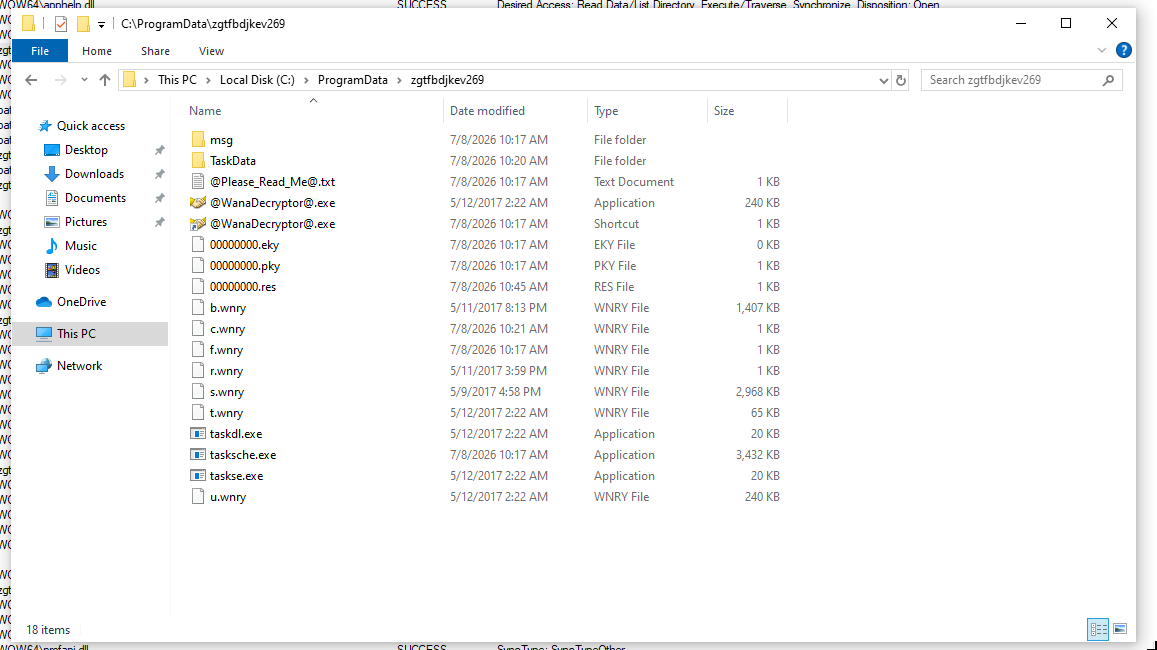
Task: Open the Help question mark icon
Action: 1124,50
